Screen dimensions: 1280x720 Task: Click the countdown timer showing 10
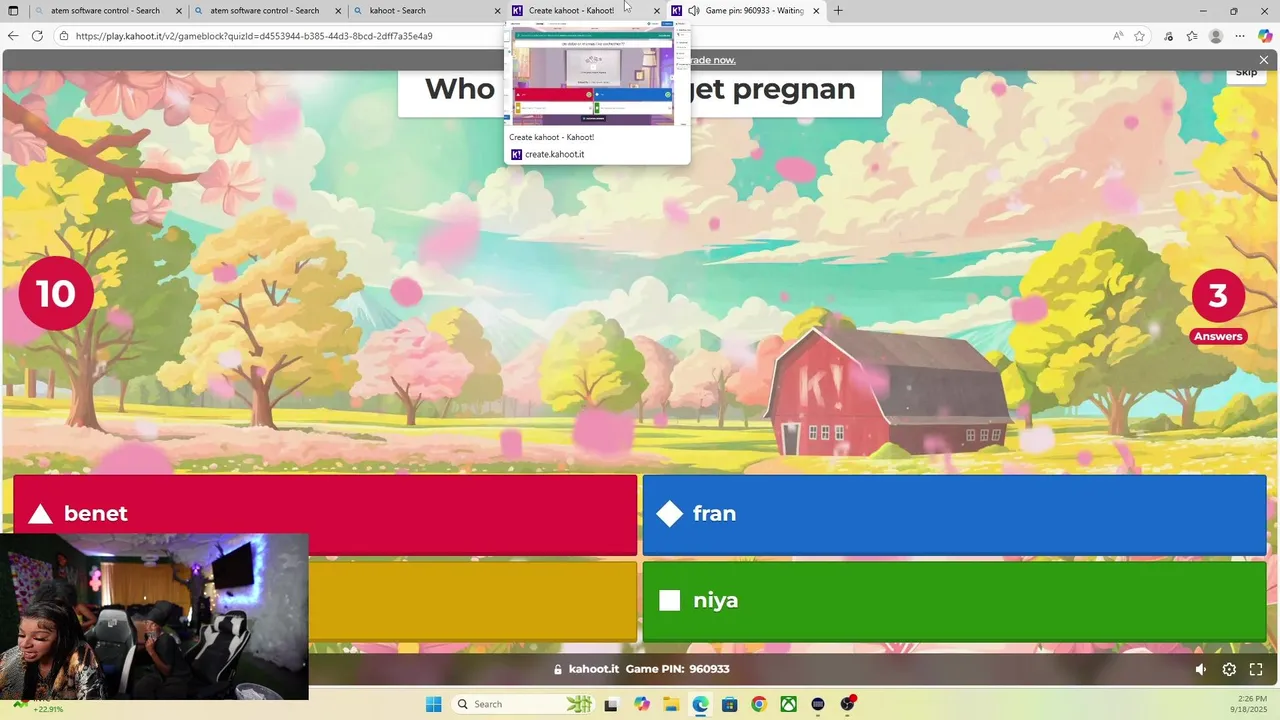(56, 293)
